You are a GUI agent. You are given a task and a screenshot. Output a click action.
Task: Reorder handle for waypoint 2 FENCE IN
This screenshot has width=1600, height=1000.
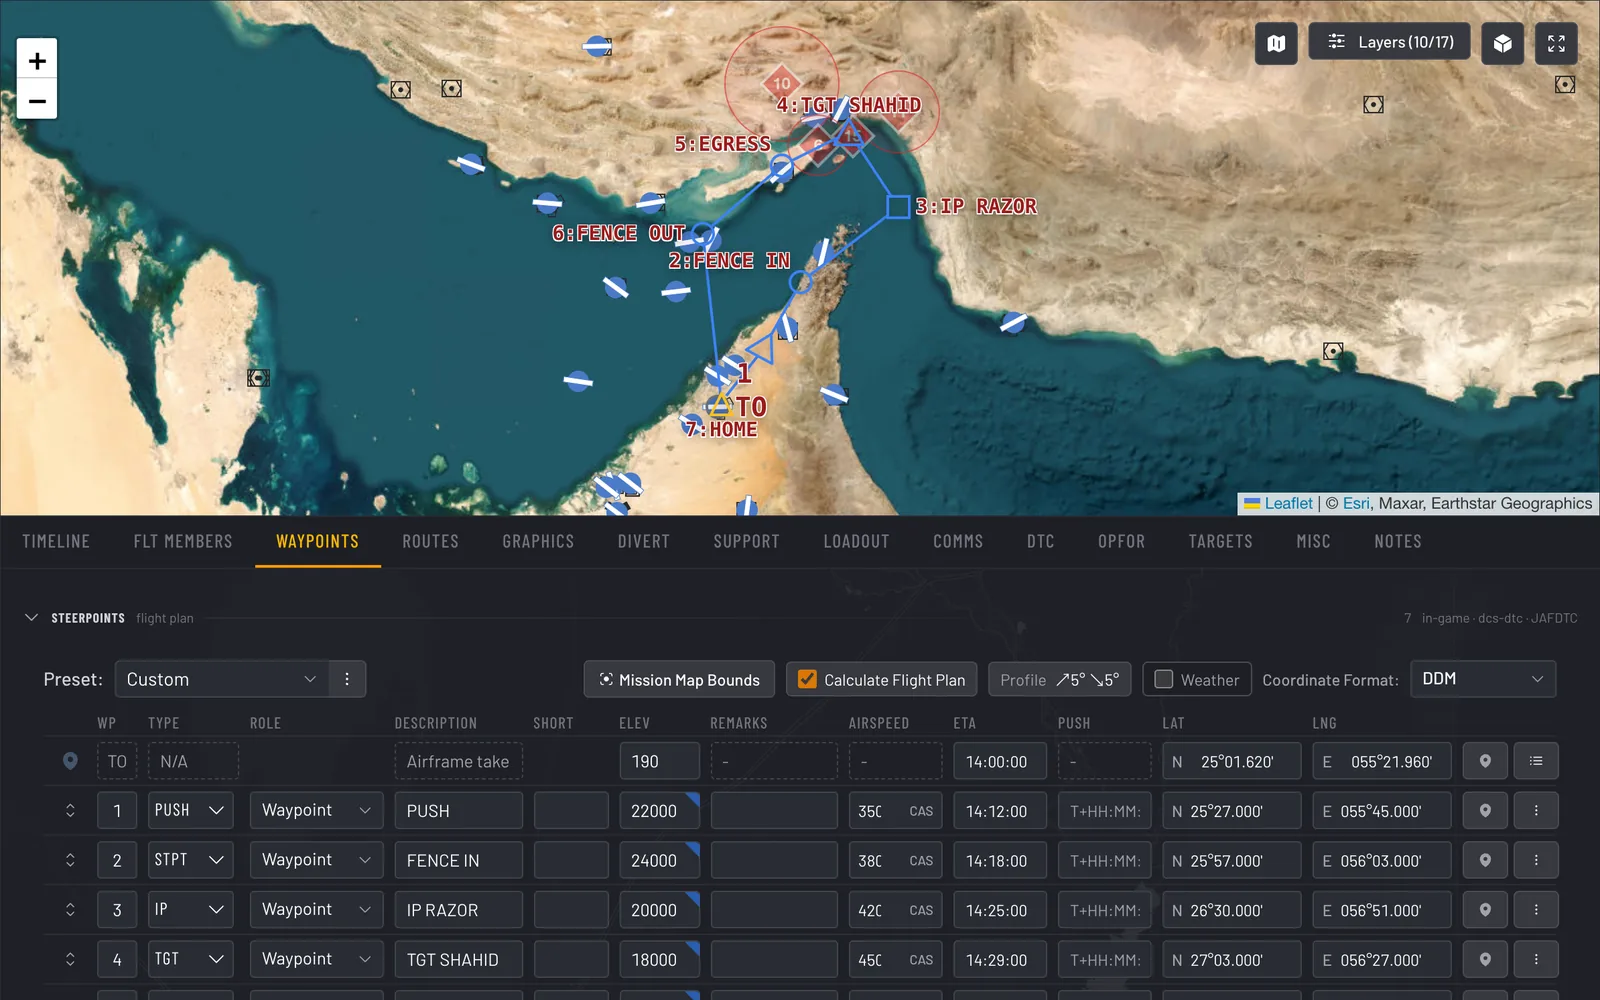click(x=70, y=860)
